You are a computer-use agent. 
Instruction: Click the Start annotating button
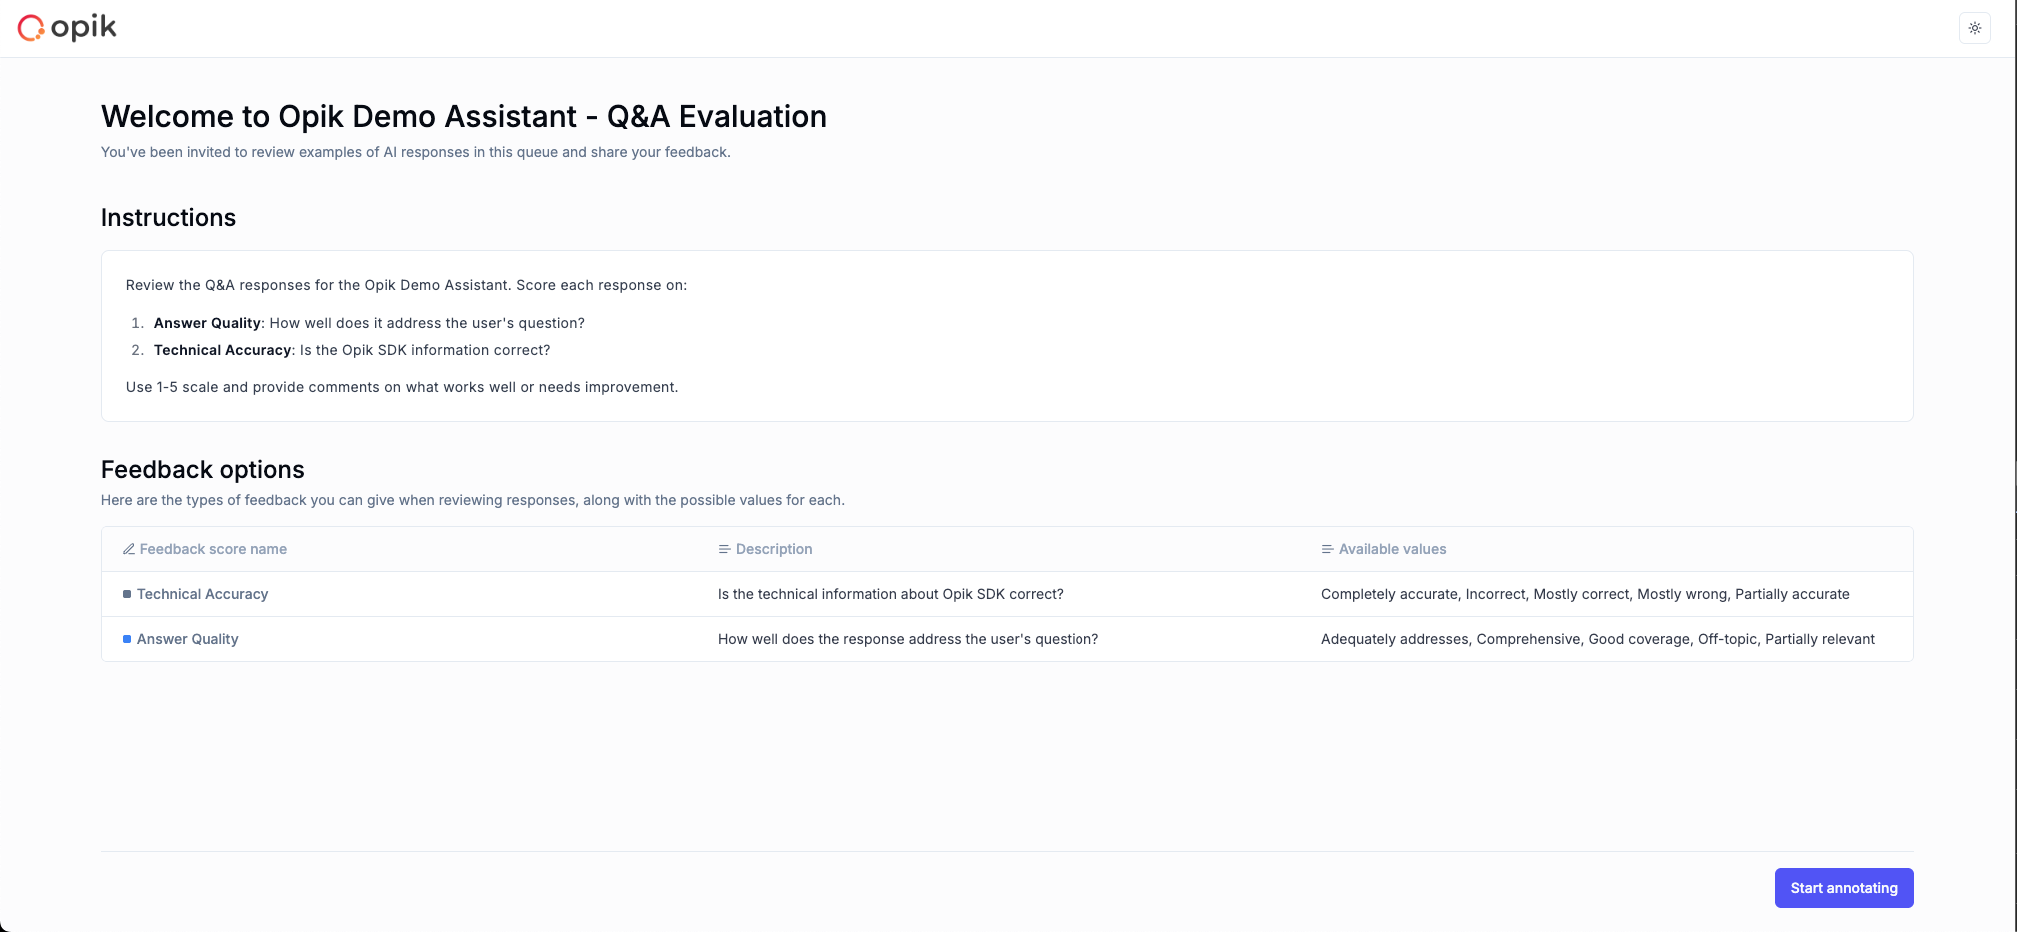tap(1843, 888)
